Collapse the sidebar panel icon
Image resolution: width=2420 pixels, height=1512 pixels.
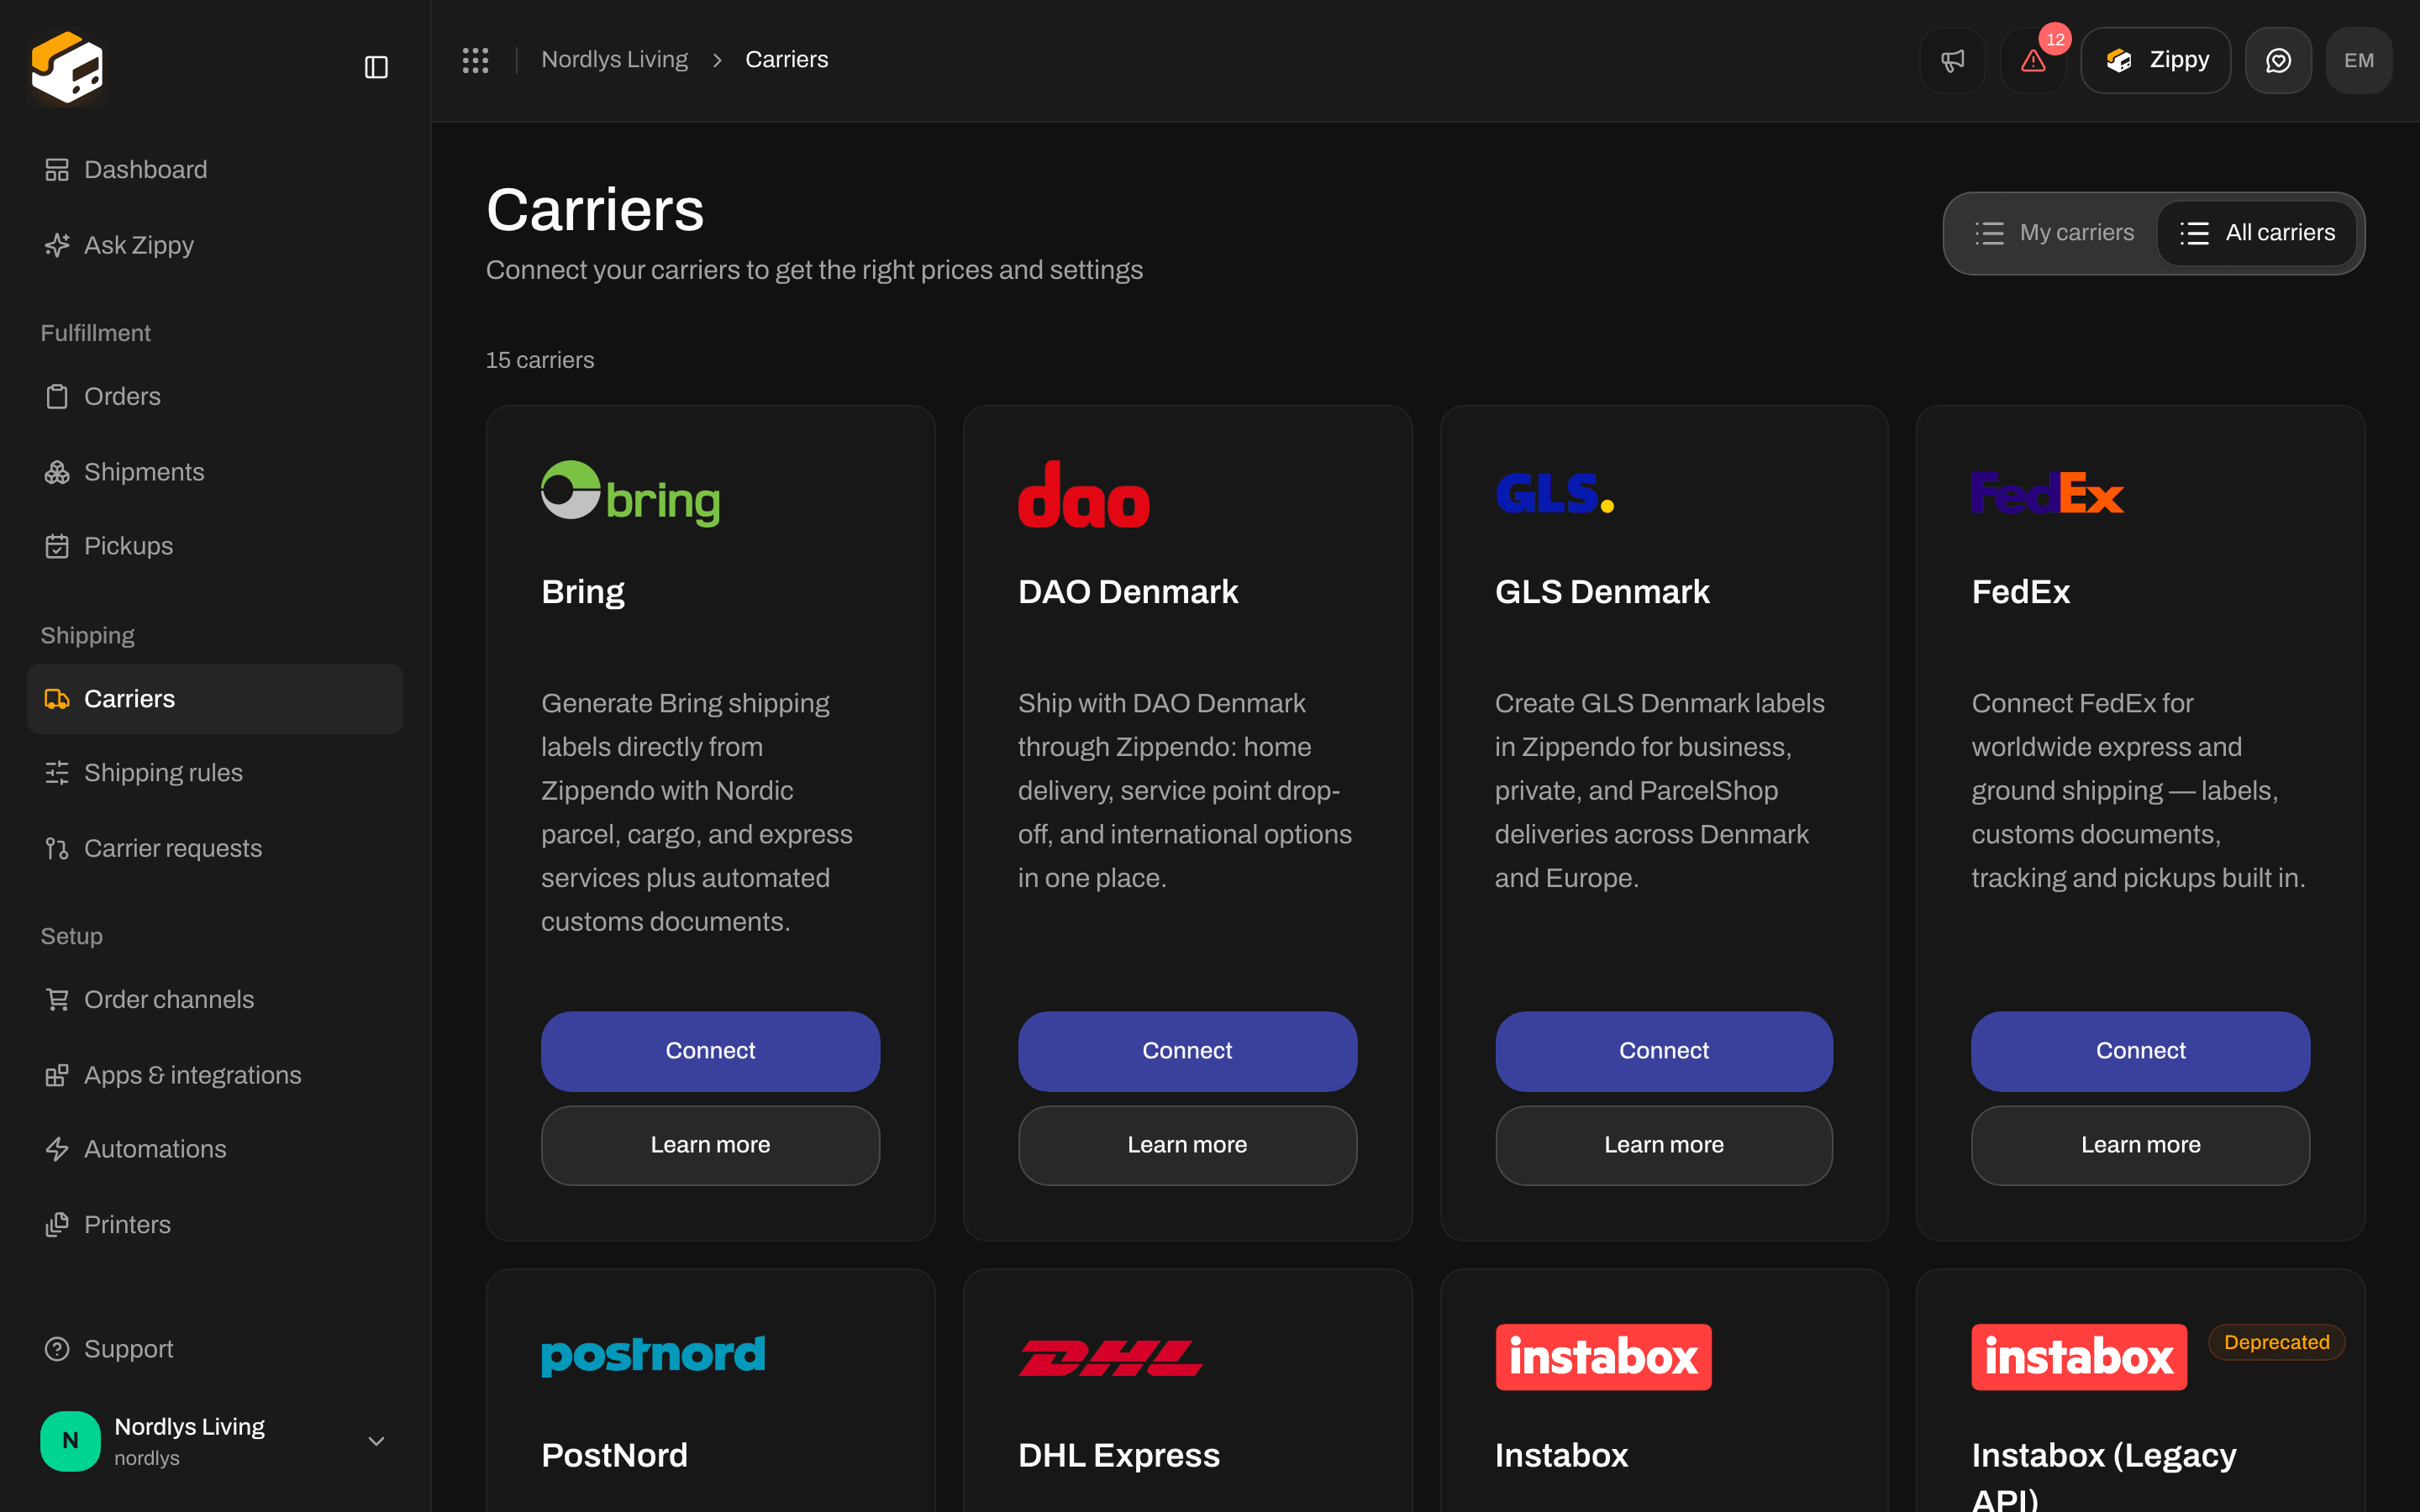376,67
